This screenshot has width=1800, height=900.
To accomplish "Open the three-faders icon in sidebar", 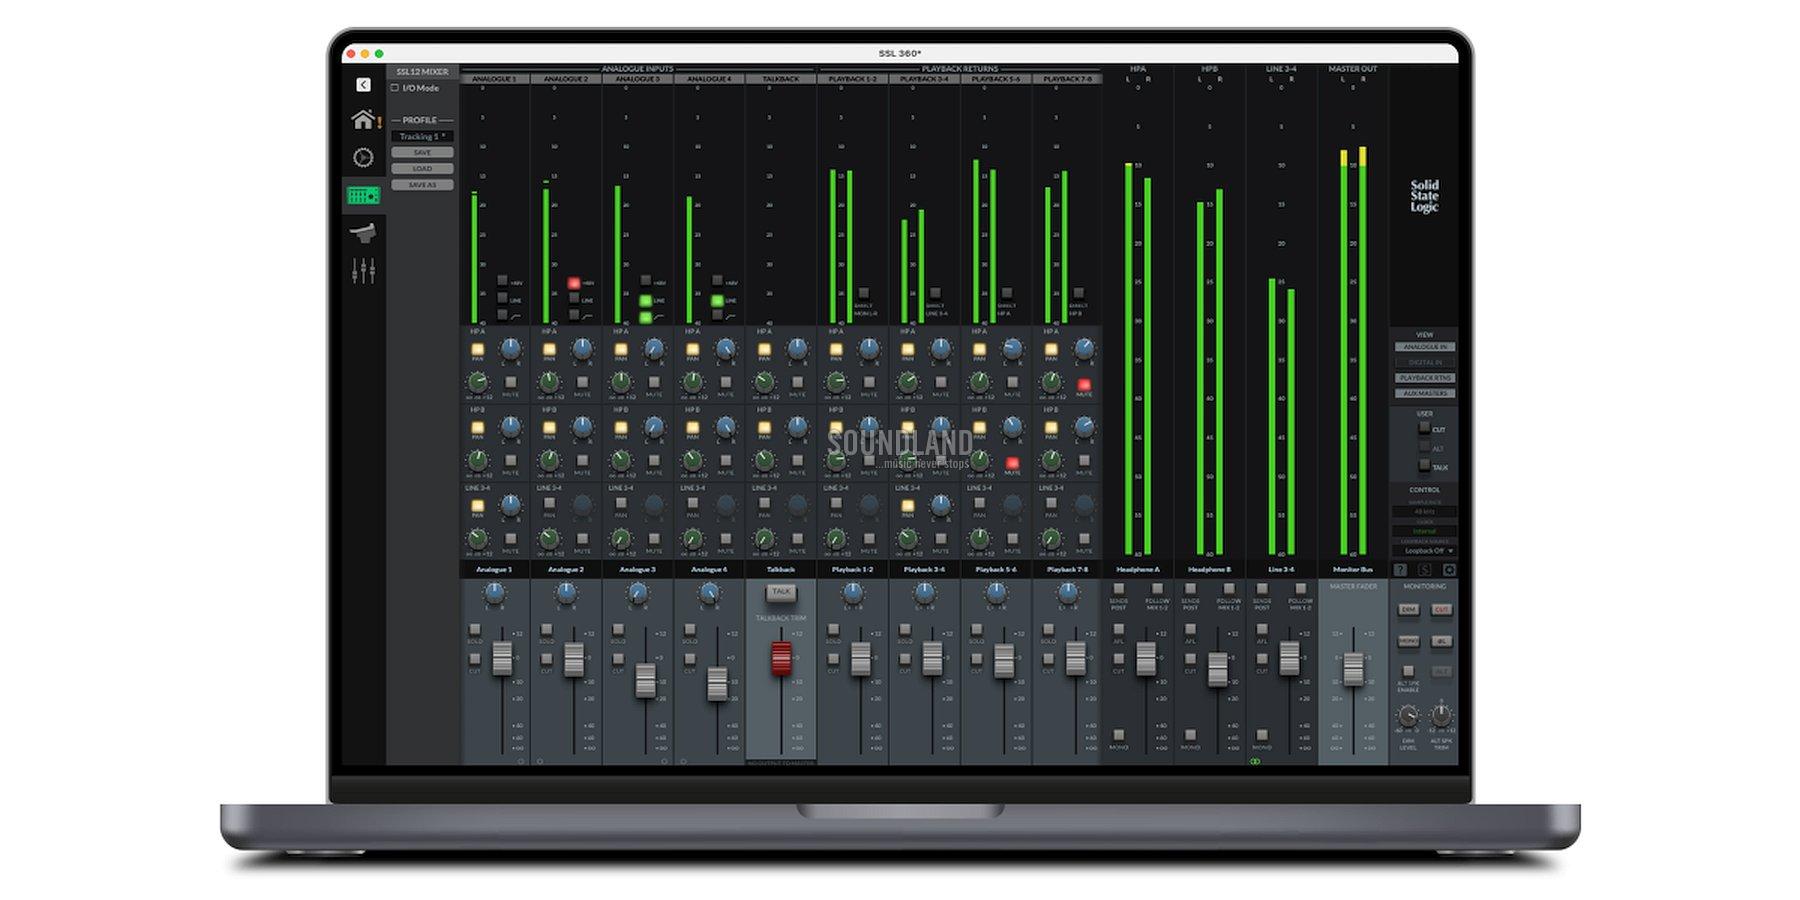I will (x=363, y=270).
